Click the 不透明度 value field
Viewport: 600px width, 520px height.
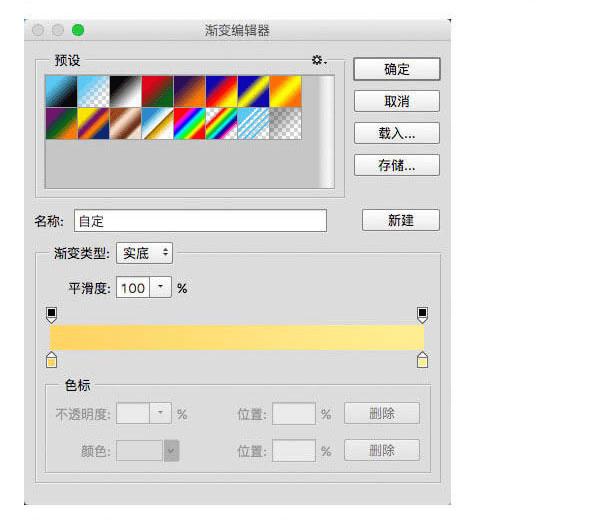point(133,413)
